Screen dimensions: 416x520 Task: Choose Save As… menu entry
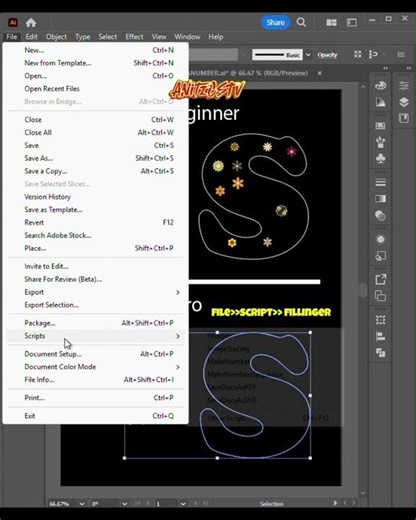point(95,158)
